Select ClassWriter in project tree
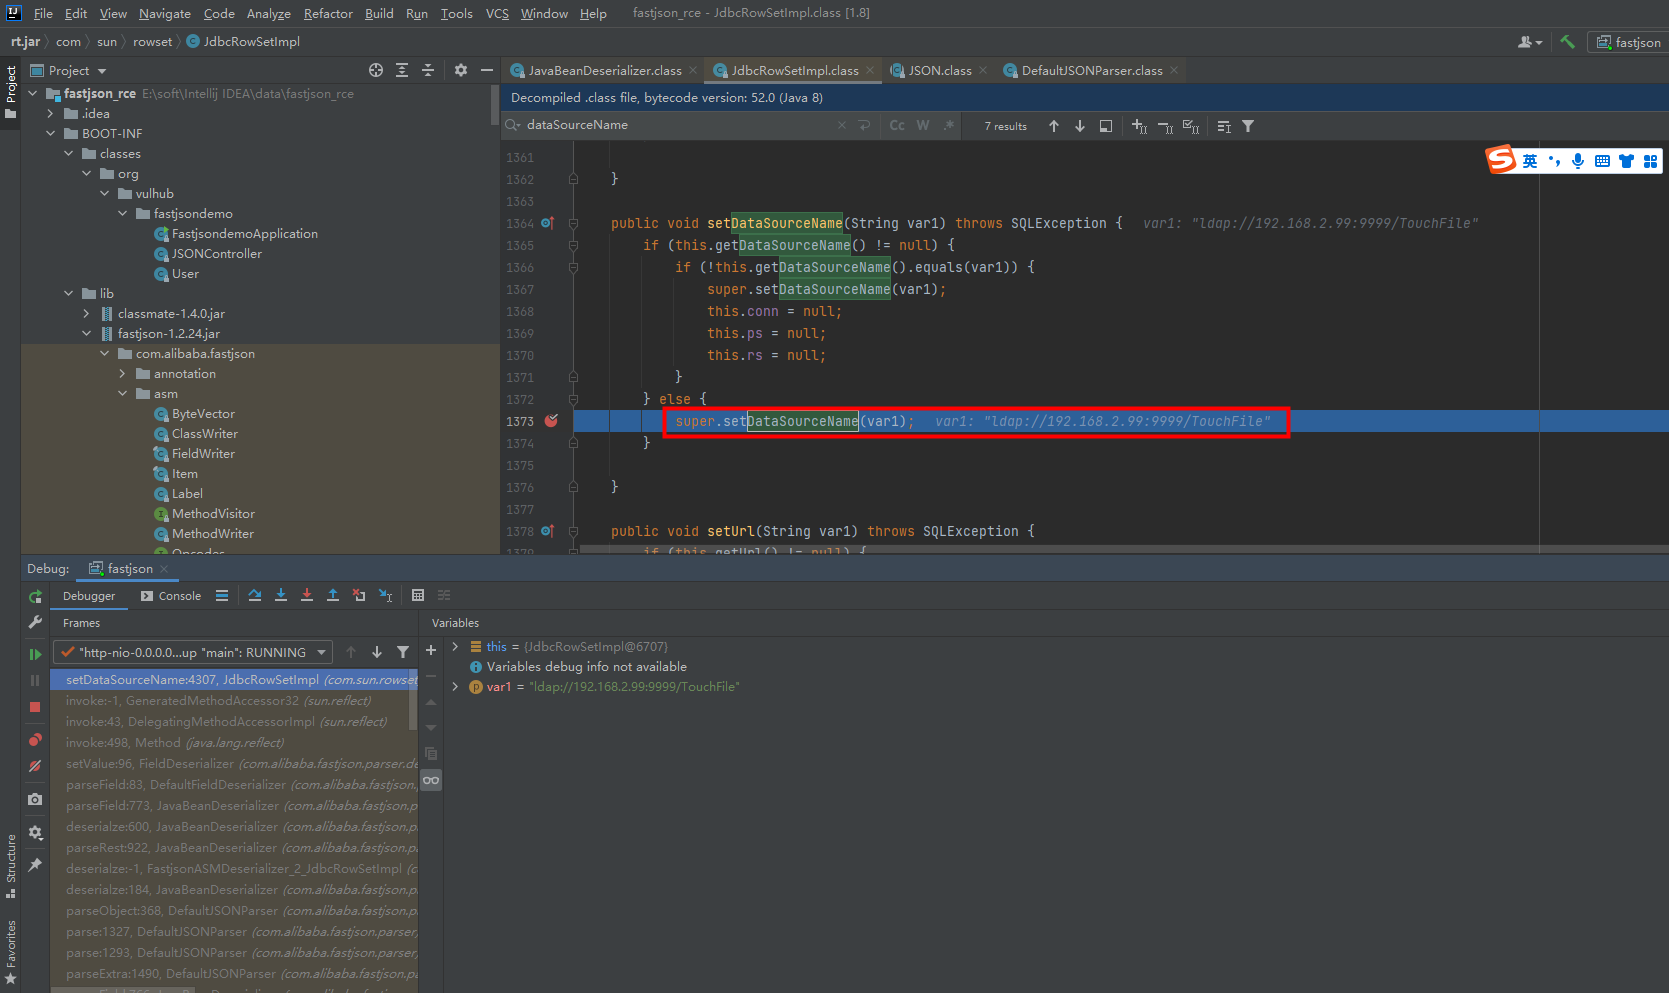Screen dimensions: 1669x993 205,434
